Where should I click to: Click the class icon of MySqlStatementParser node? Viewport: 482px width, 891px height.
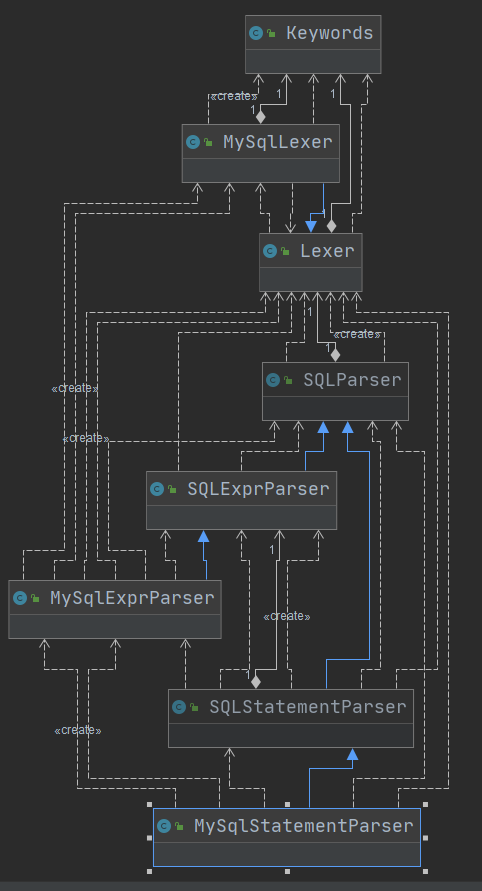pyautogui.click(x=164, y=826)
